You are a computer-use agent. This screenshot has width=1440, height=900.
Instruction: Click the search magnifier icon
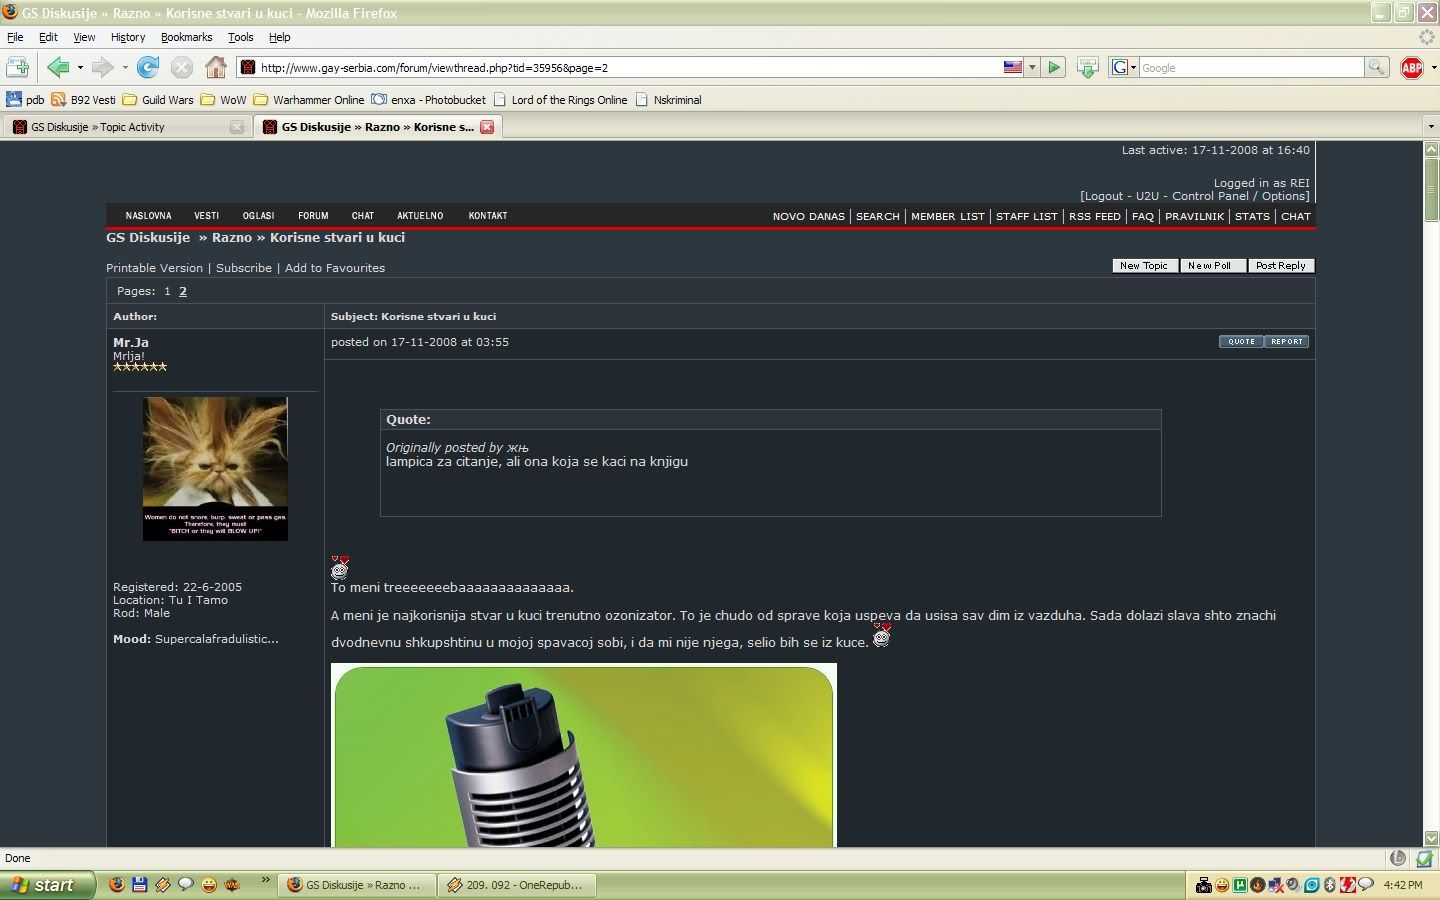1377,67
